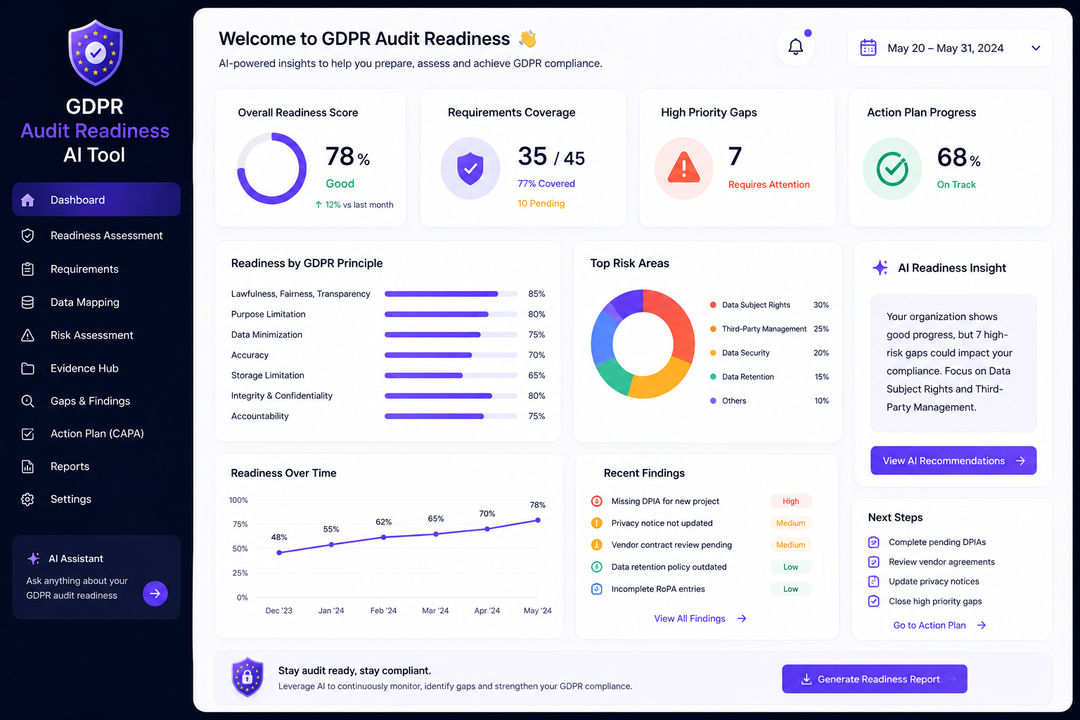1080x720 pixels.
Task: Click the 'Requires Attention' text
Action: pyautogui.click(x=769, y=184)
